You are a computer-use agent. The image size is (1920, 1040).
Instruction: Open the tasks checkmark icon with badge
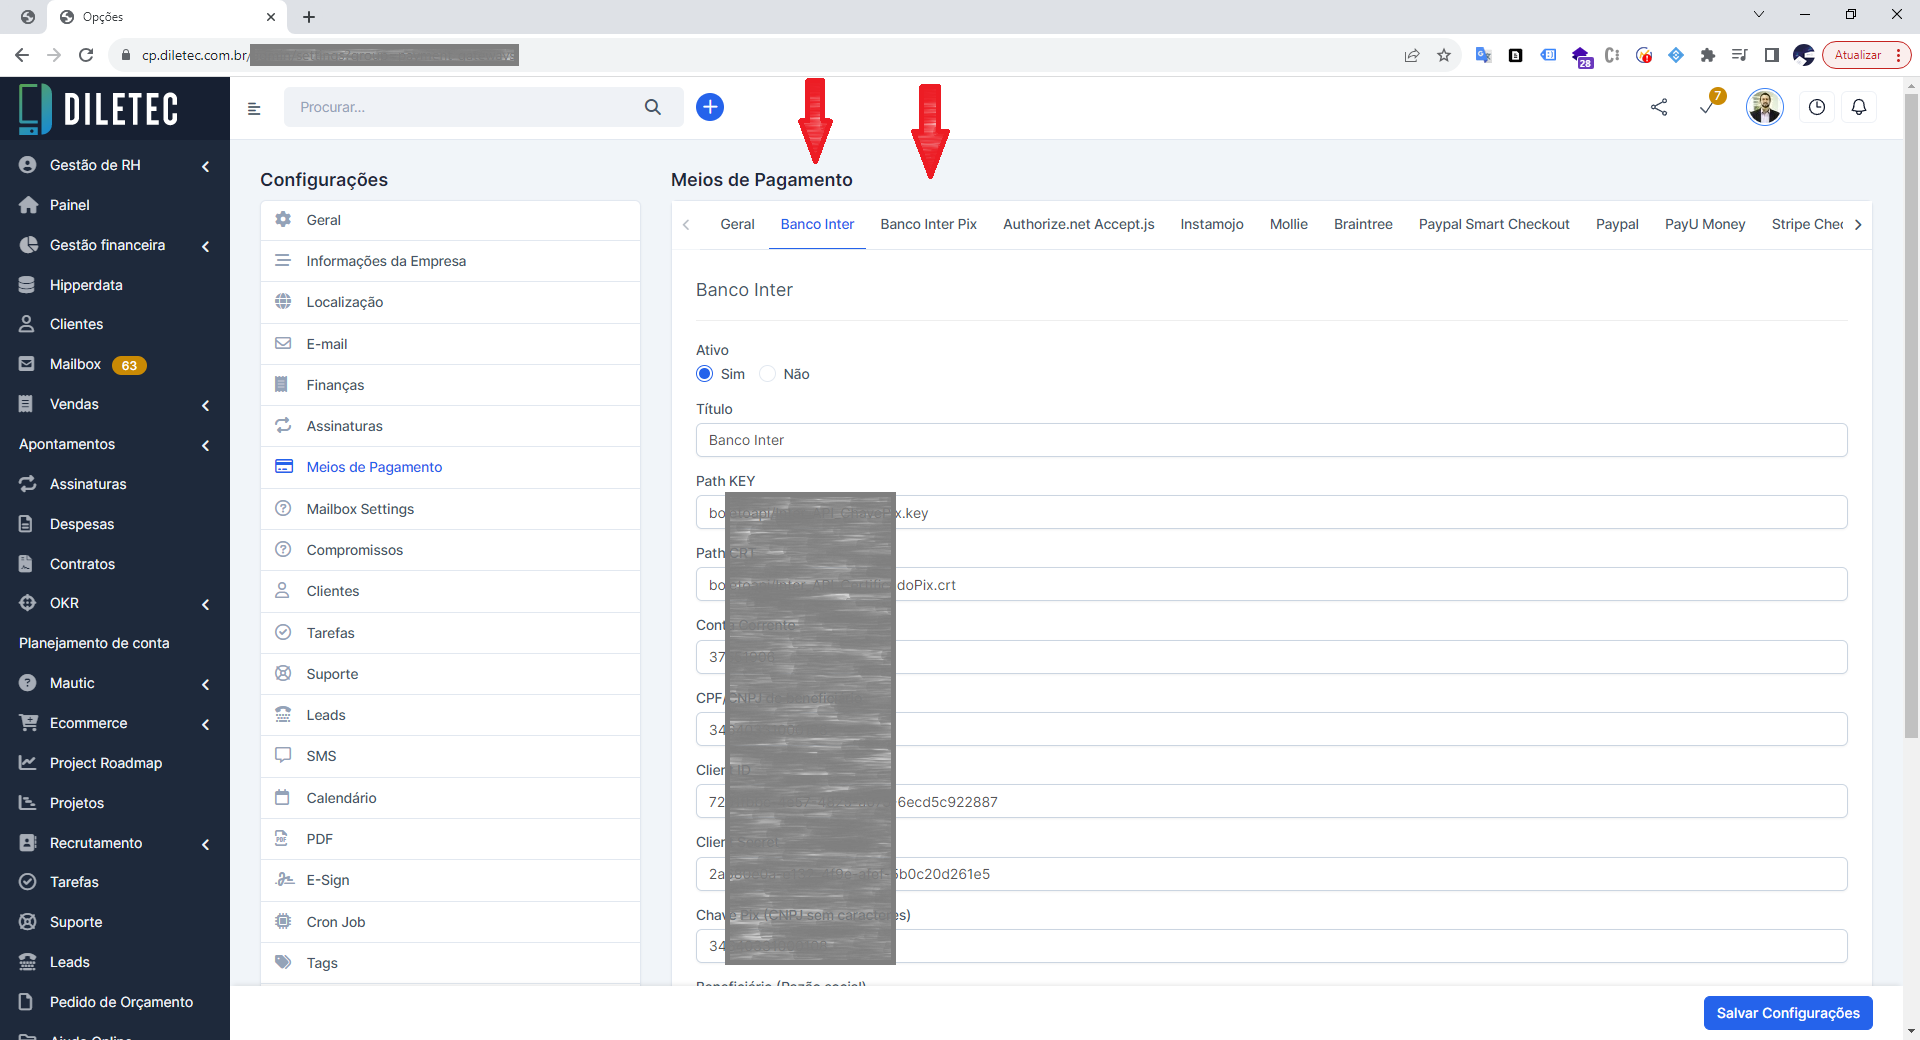click(x=1708, y=106)
